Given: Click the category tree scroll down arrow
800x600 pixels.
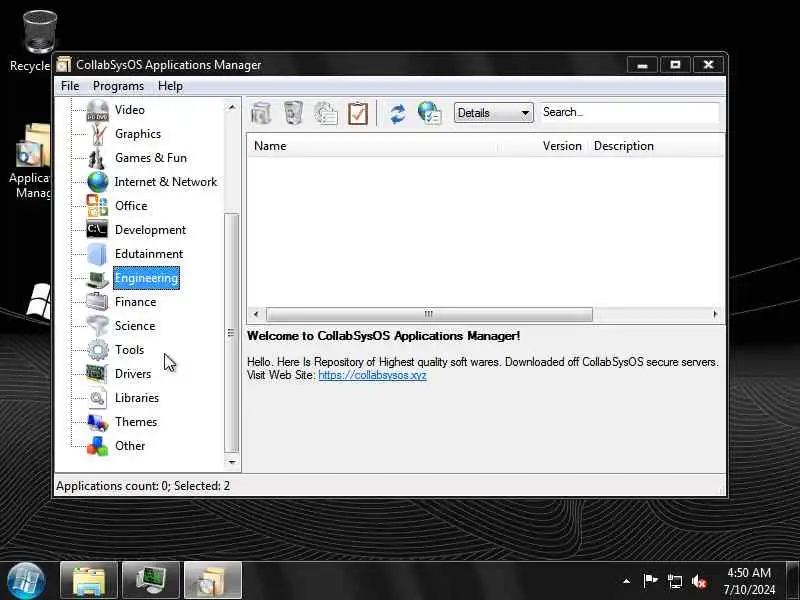Looking at the screenshot, I should point(232,462).
